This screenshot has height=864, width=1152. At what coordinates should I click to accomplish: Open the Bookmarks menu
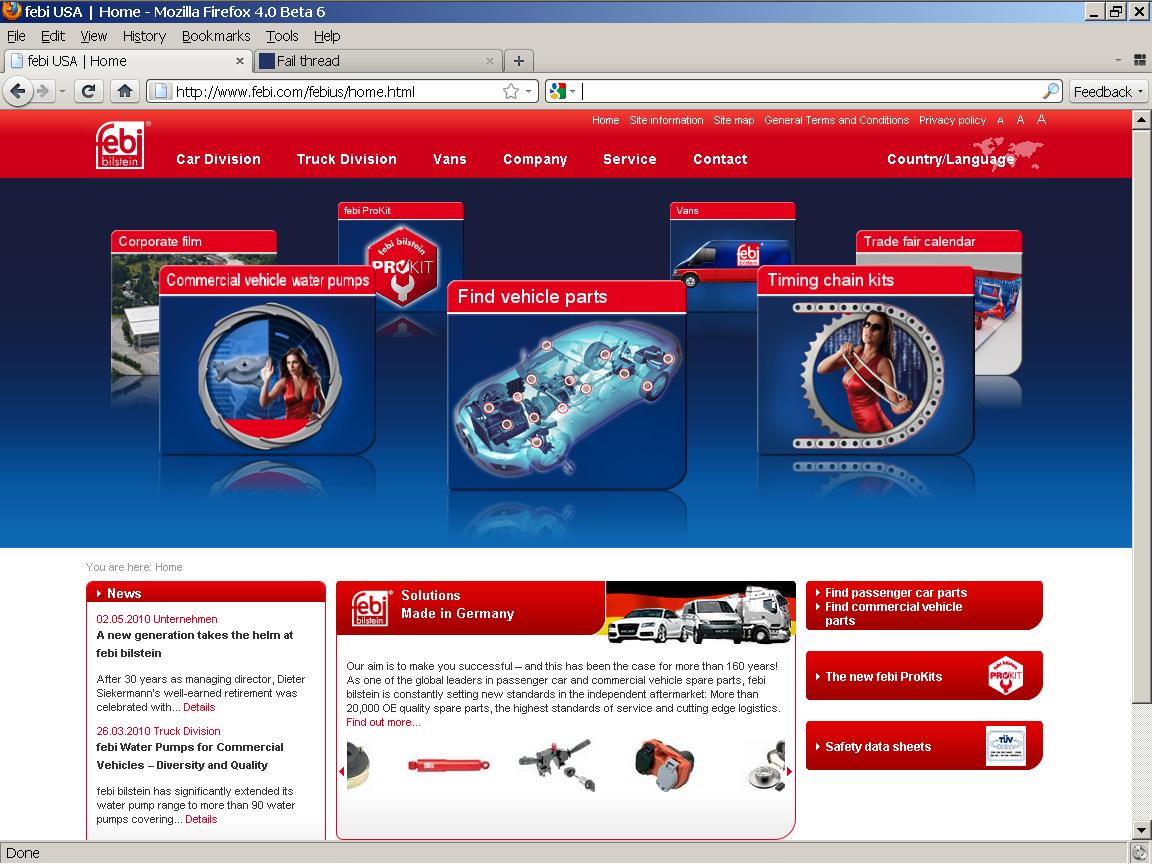point(216,36)
